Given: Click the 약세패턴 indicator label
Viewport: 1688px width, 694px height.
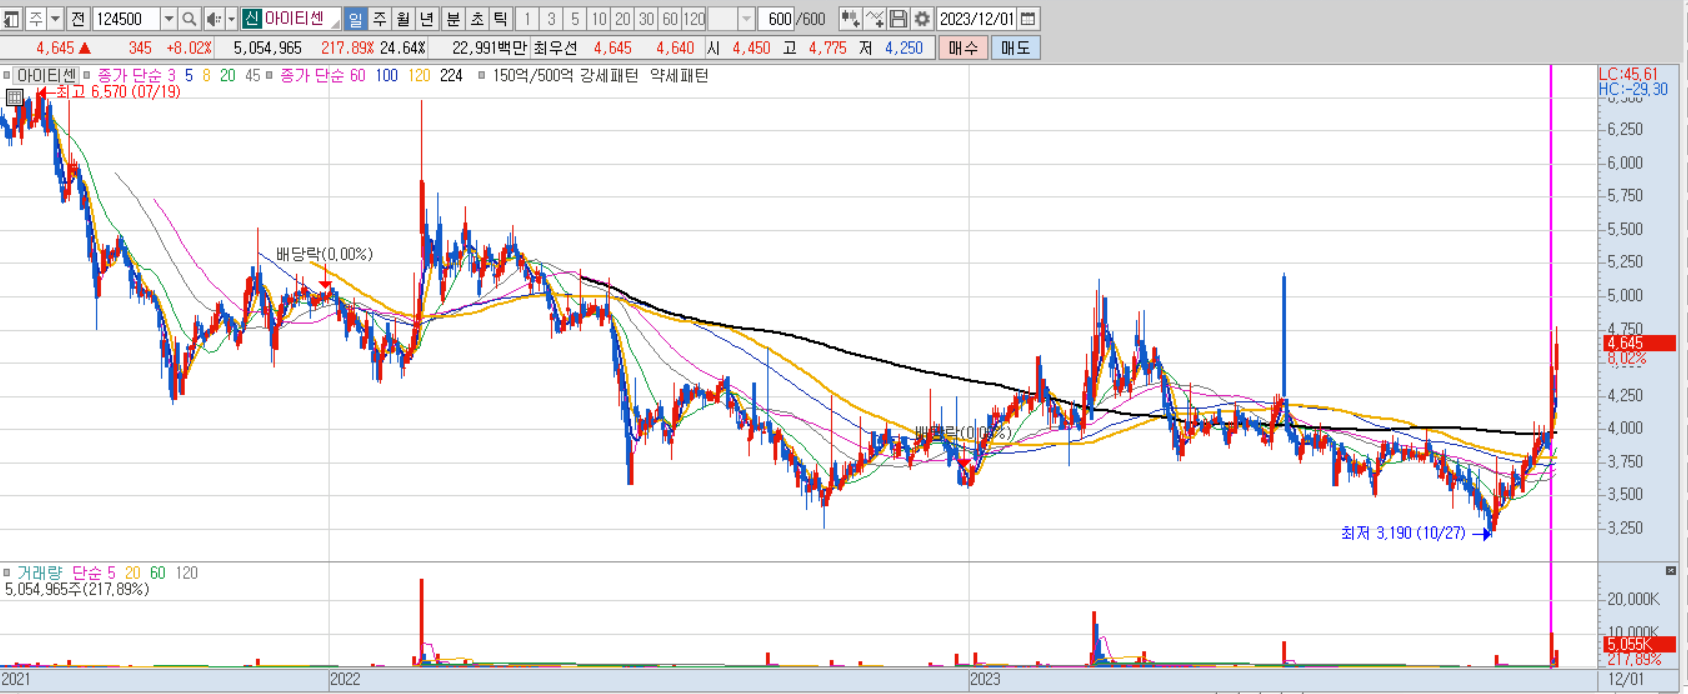Looking at the screenshot, I should click(x=679, y=75).
